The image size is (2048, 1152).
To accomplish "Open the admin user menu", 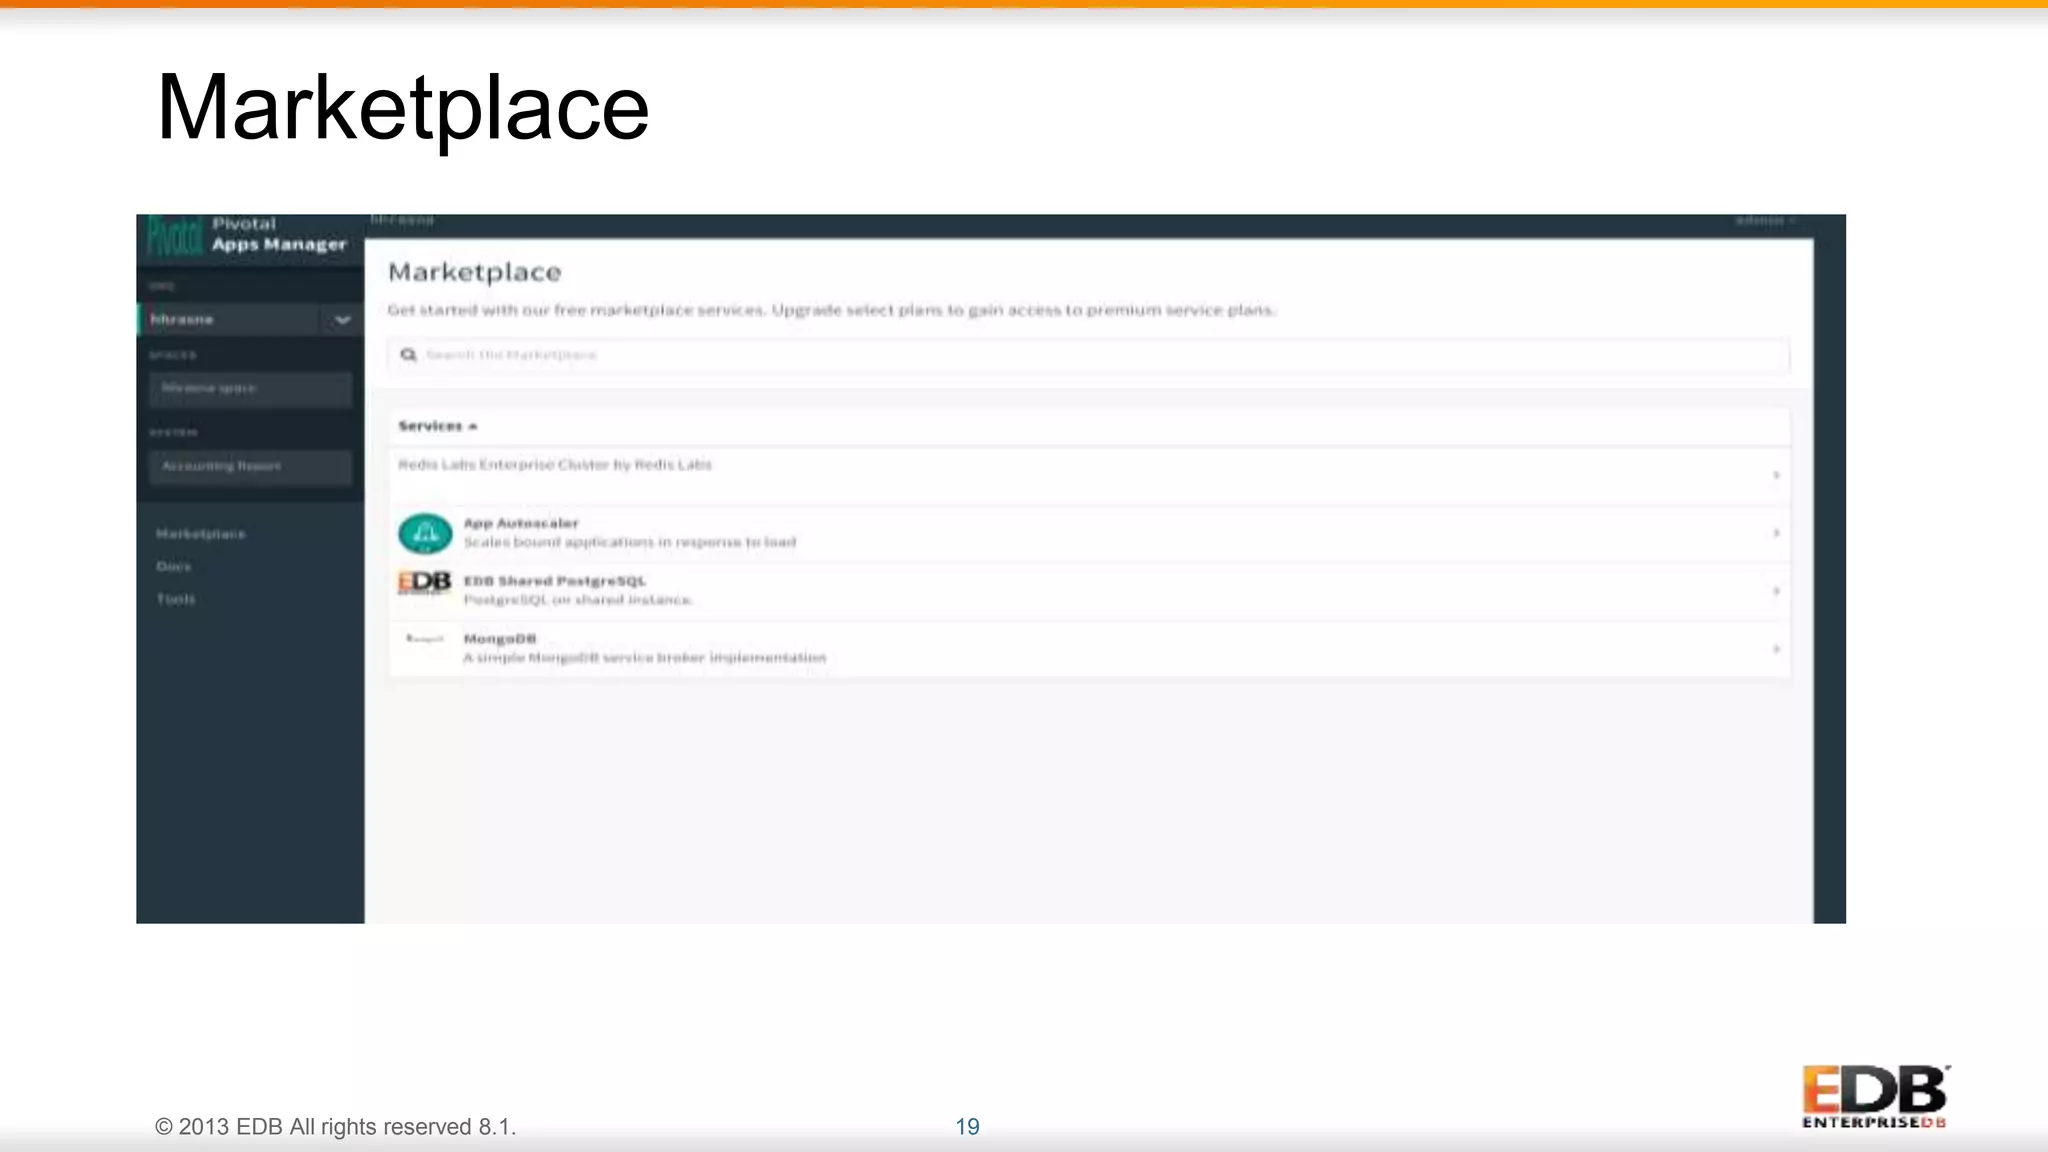I will click(x=1764, y=220).
